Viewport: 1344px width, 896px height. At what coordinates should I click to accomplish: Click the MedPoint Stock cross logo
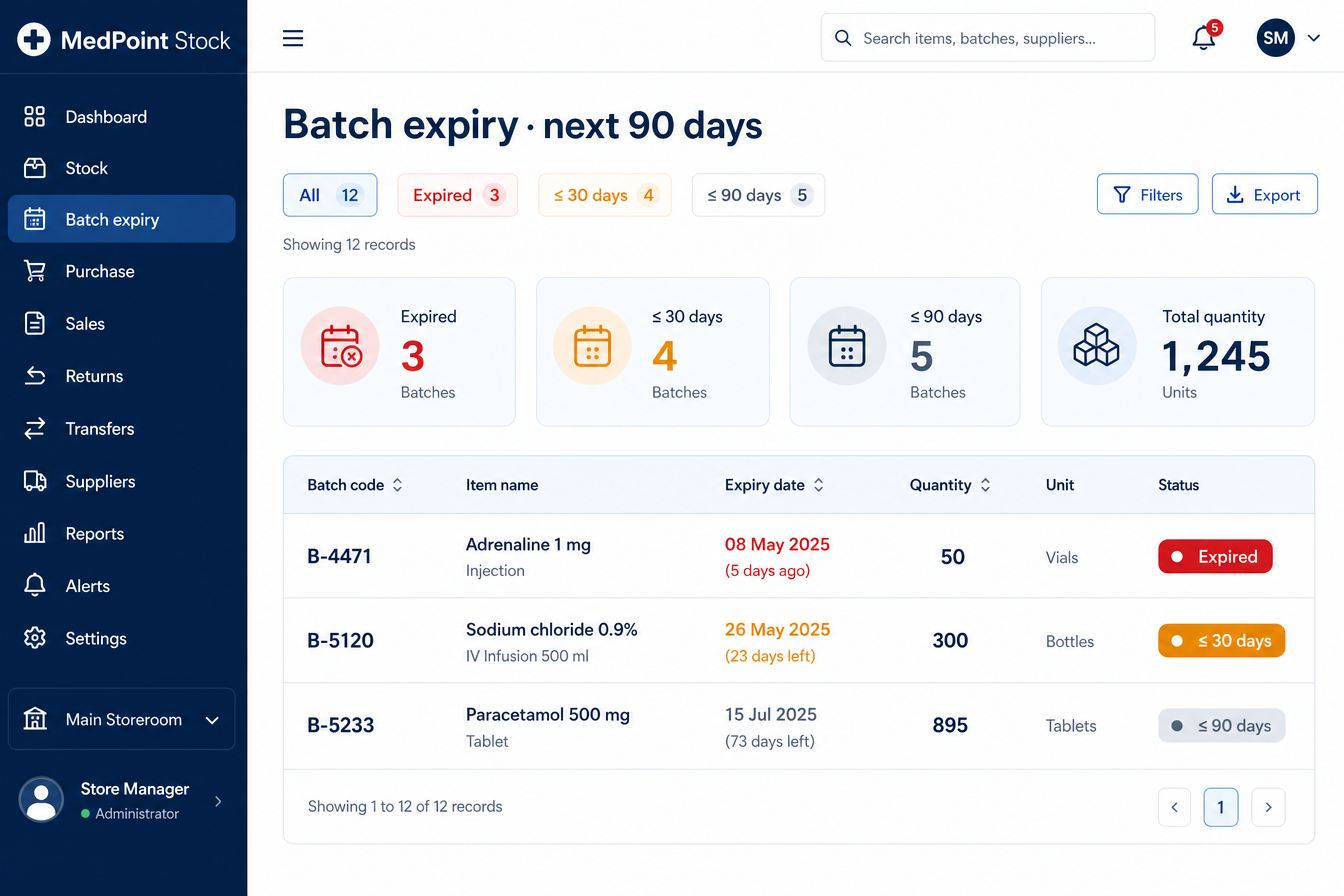(34, 40)
